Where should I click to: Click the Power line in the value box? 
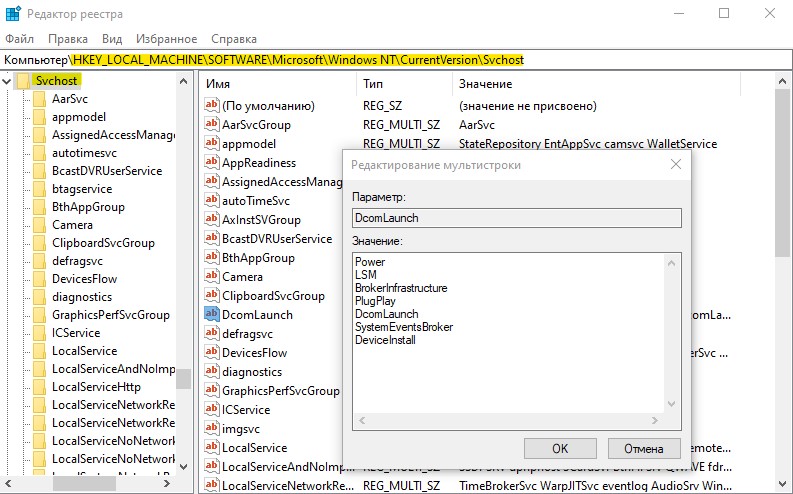tap(370, 262)
